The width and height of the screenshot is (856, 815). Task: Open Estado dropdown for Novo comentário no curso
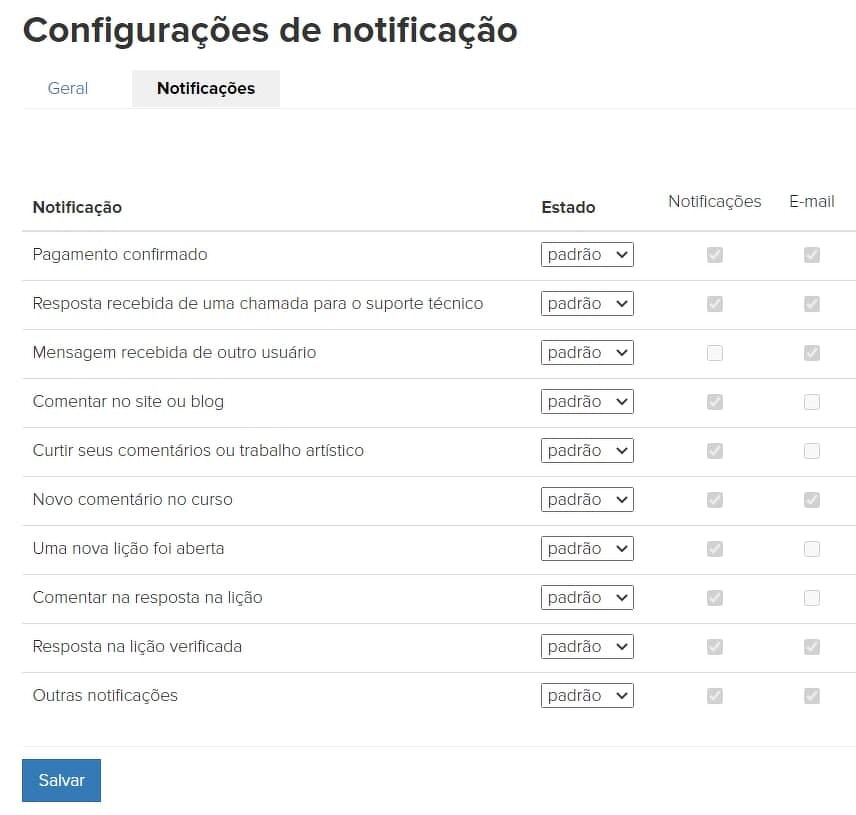587,499
